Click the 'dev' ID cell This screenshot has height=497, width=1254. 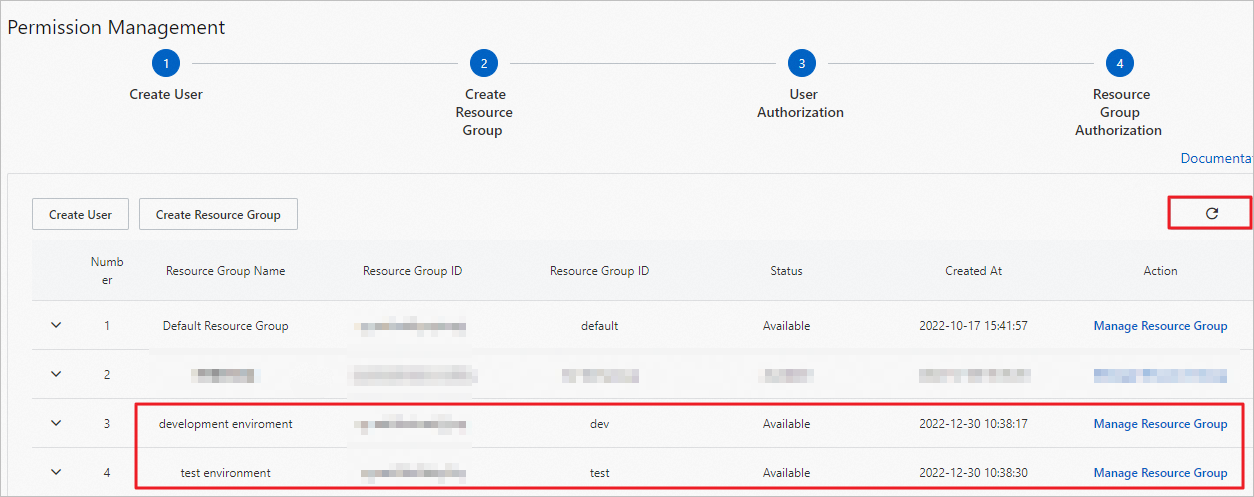click(599, 424)
